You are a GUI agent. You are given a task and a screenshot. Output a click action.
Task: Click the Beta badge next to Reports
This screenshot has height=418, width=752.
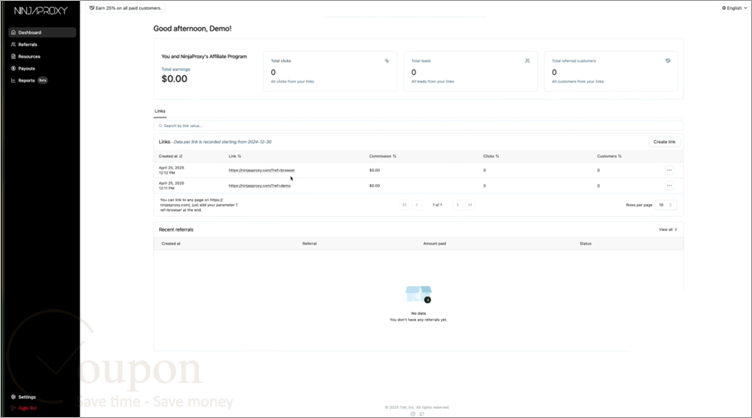[43, 81]
